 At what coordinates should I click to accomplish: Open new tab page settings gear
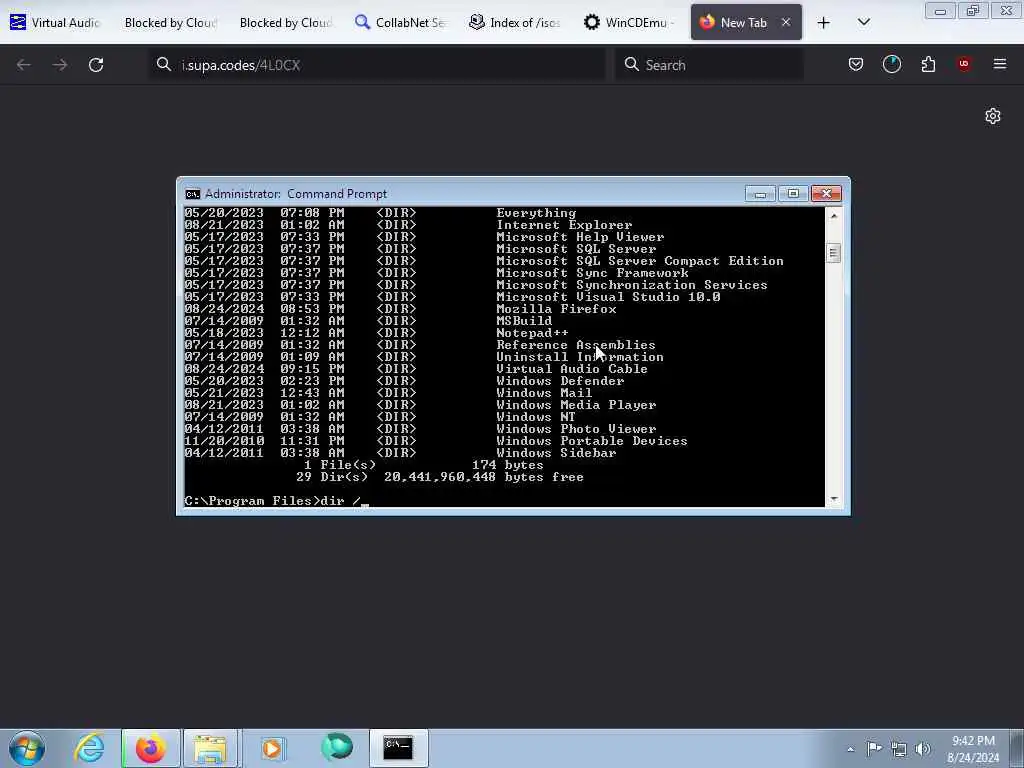click(993, 116)
